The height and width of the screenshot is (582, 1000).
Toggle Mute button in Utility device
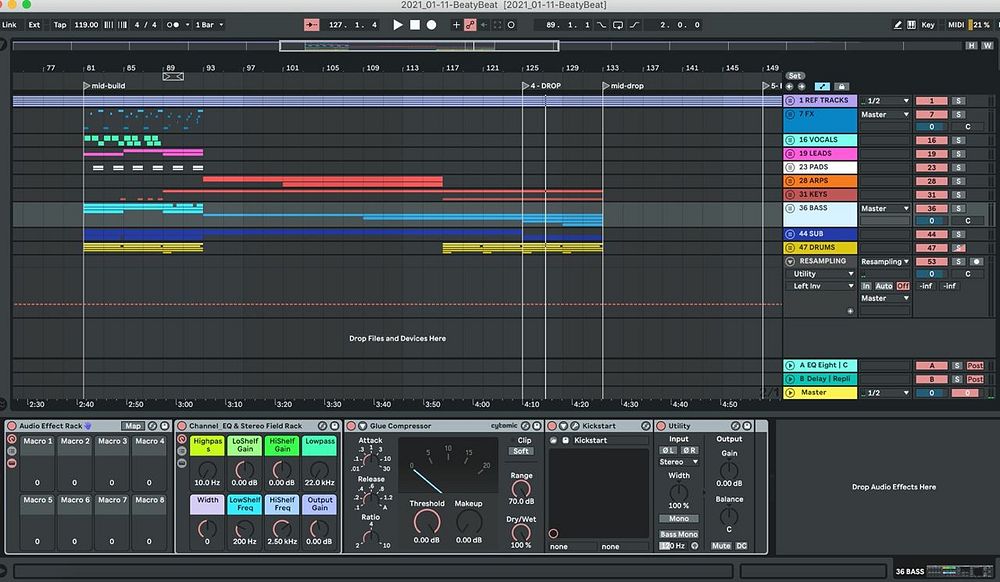coord(721,546)
